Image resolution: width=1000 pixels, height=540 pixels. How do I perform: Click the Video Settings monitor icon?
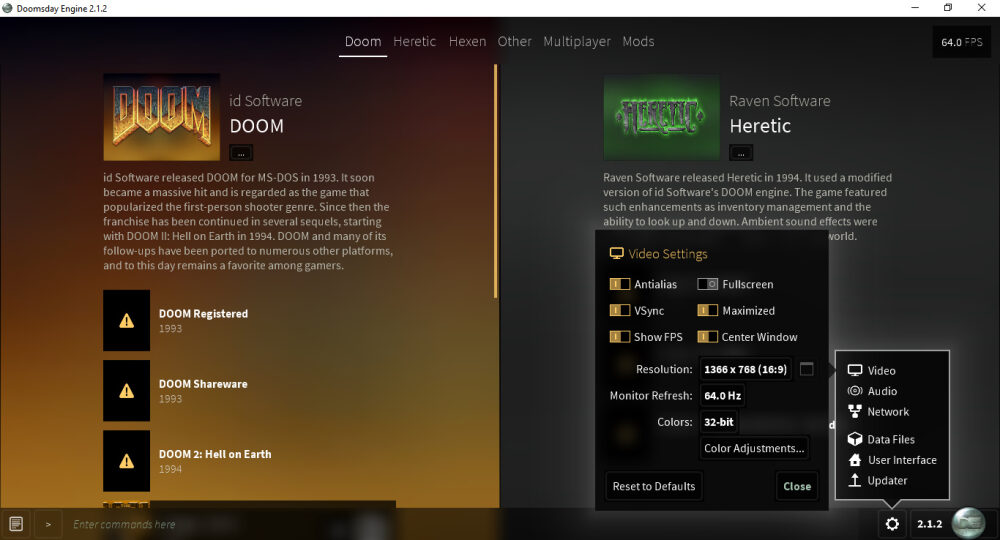tap(616, 254)
